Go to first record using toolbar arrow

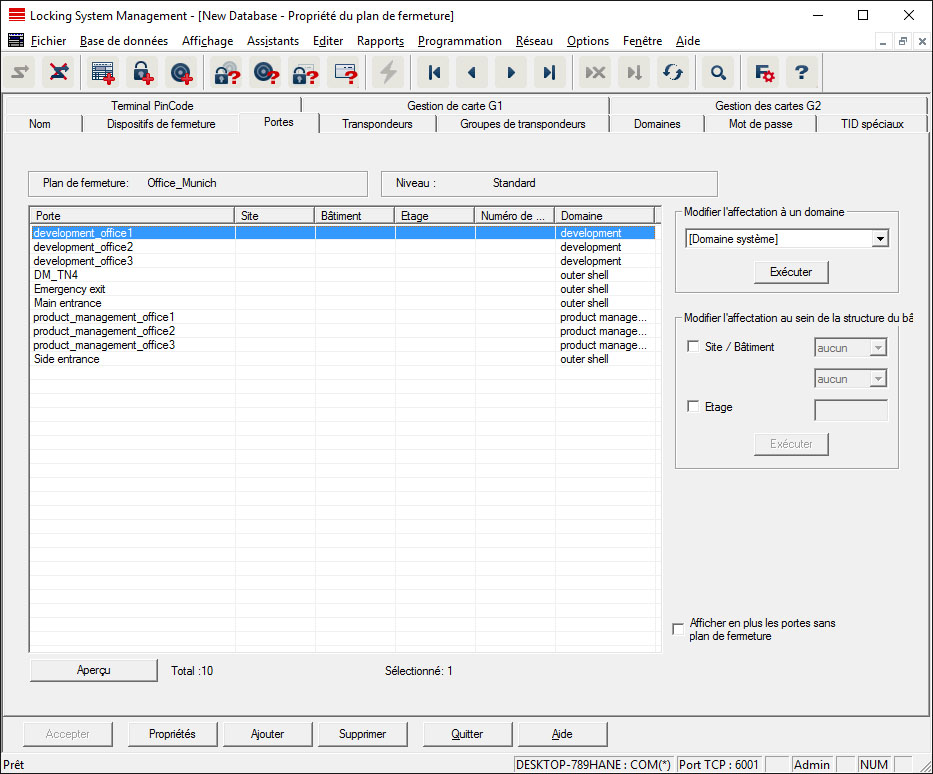(x=434, y=72)
